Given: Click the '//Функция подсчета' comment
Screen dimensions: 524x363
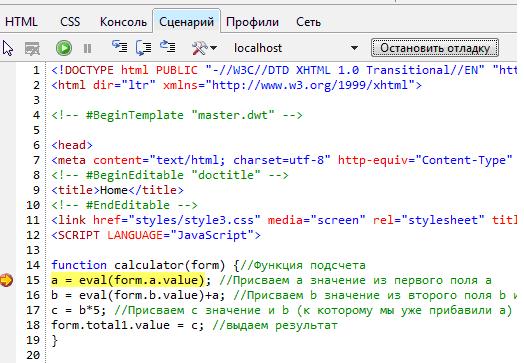Looking at the screenshot, I should pyautogui.click(x=303, y=265).
